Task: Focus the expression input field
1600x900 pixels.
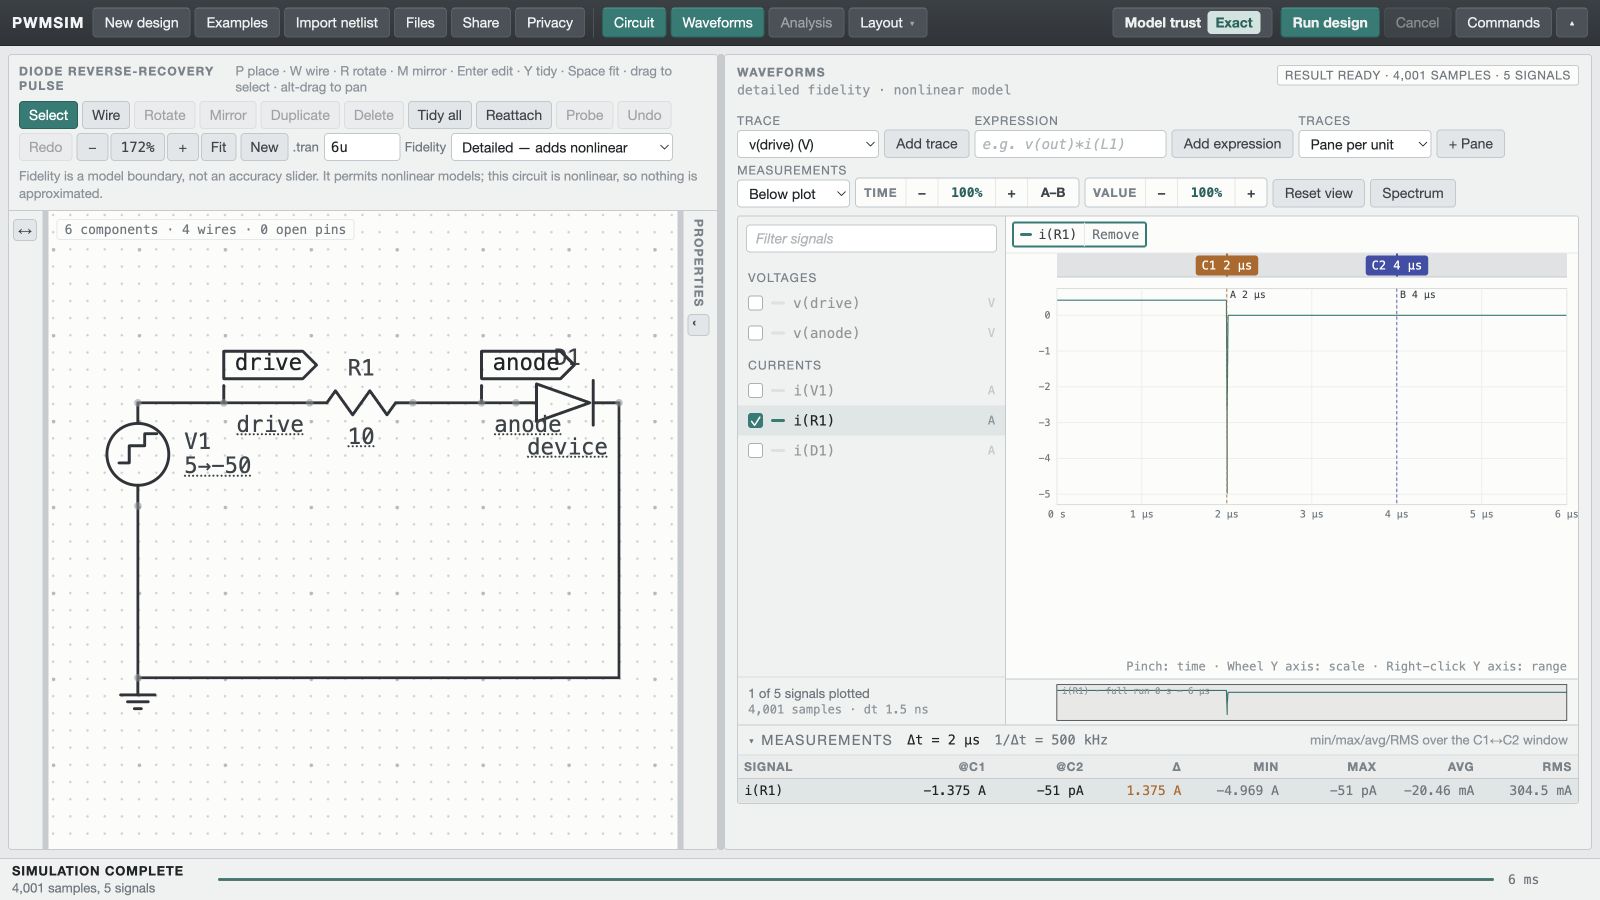Action: [1070, 144]
